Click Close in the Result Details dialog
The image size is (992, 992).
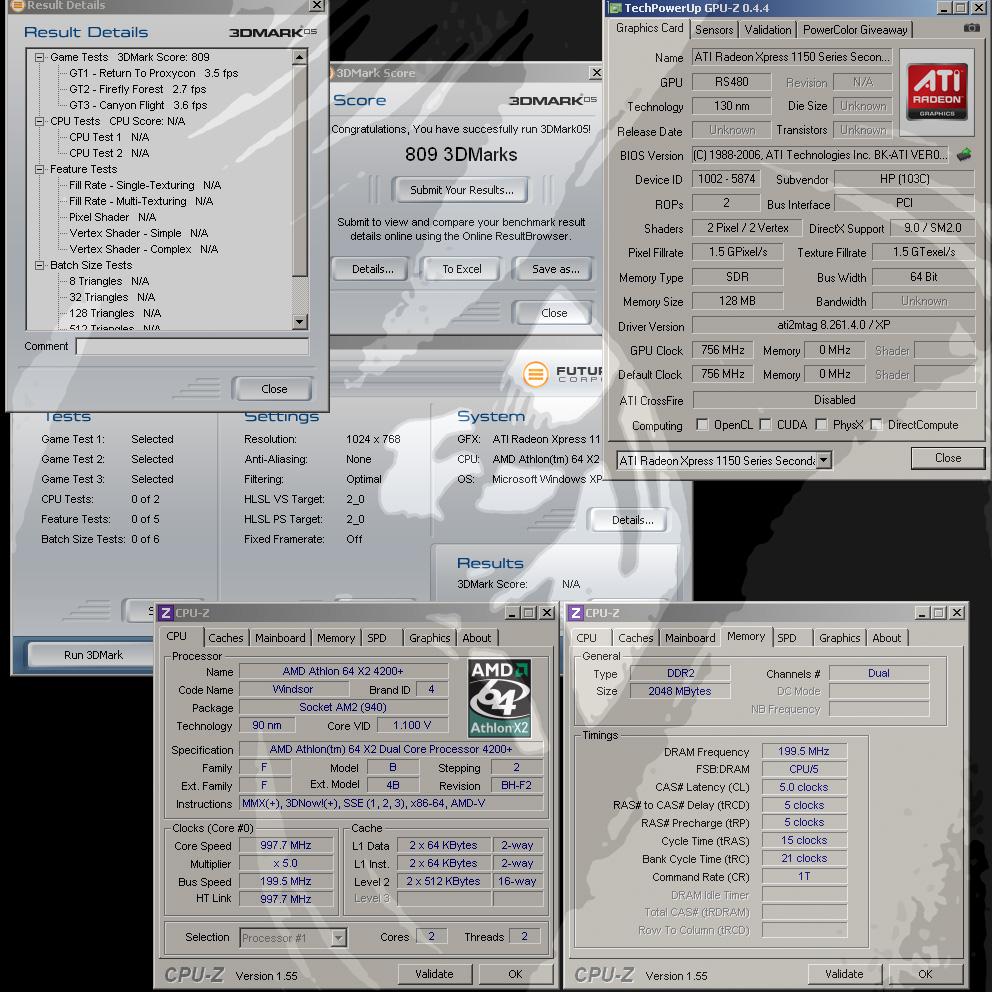[273, 388]
